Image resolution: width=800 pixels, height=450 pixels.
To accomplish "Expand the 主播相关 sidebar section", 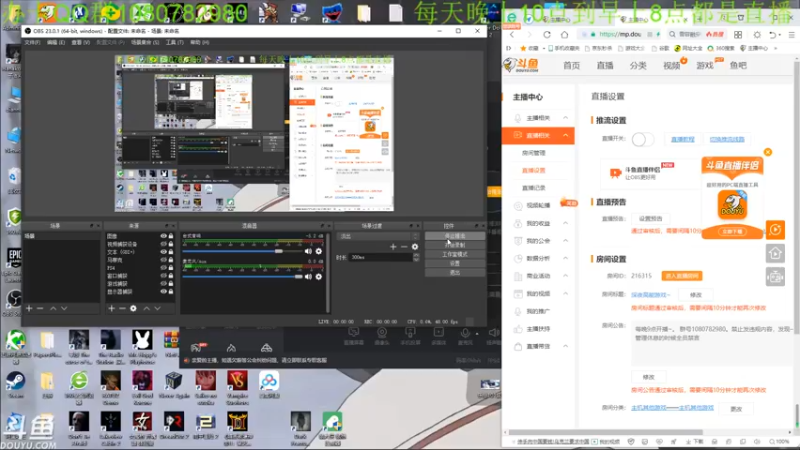I will click(x=565, y=118).
